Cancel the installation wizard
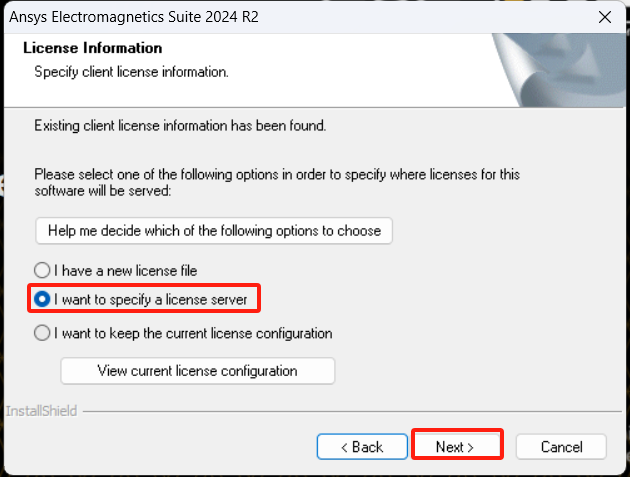 point(561,446)
